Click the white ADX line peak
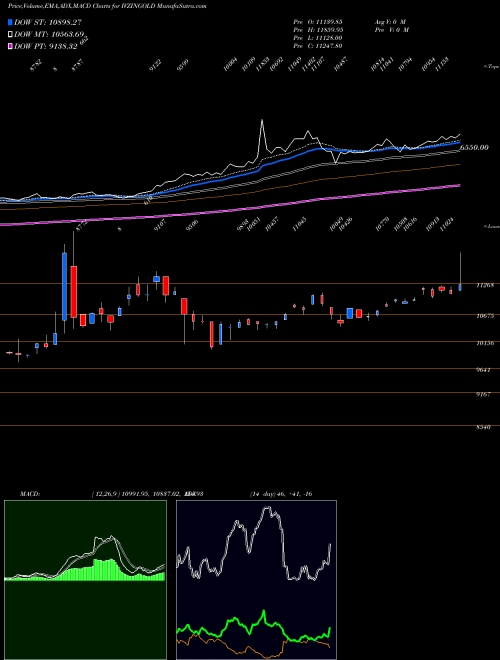Screen dimensions: 500x660 tap(268, 508)
